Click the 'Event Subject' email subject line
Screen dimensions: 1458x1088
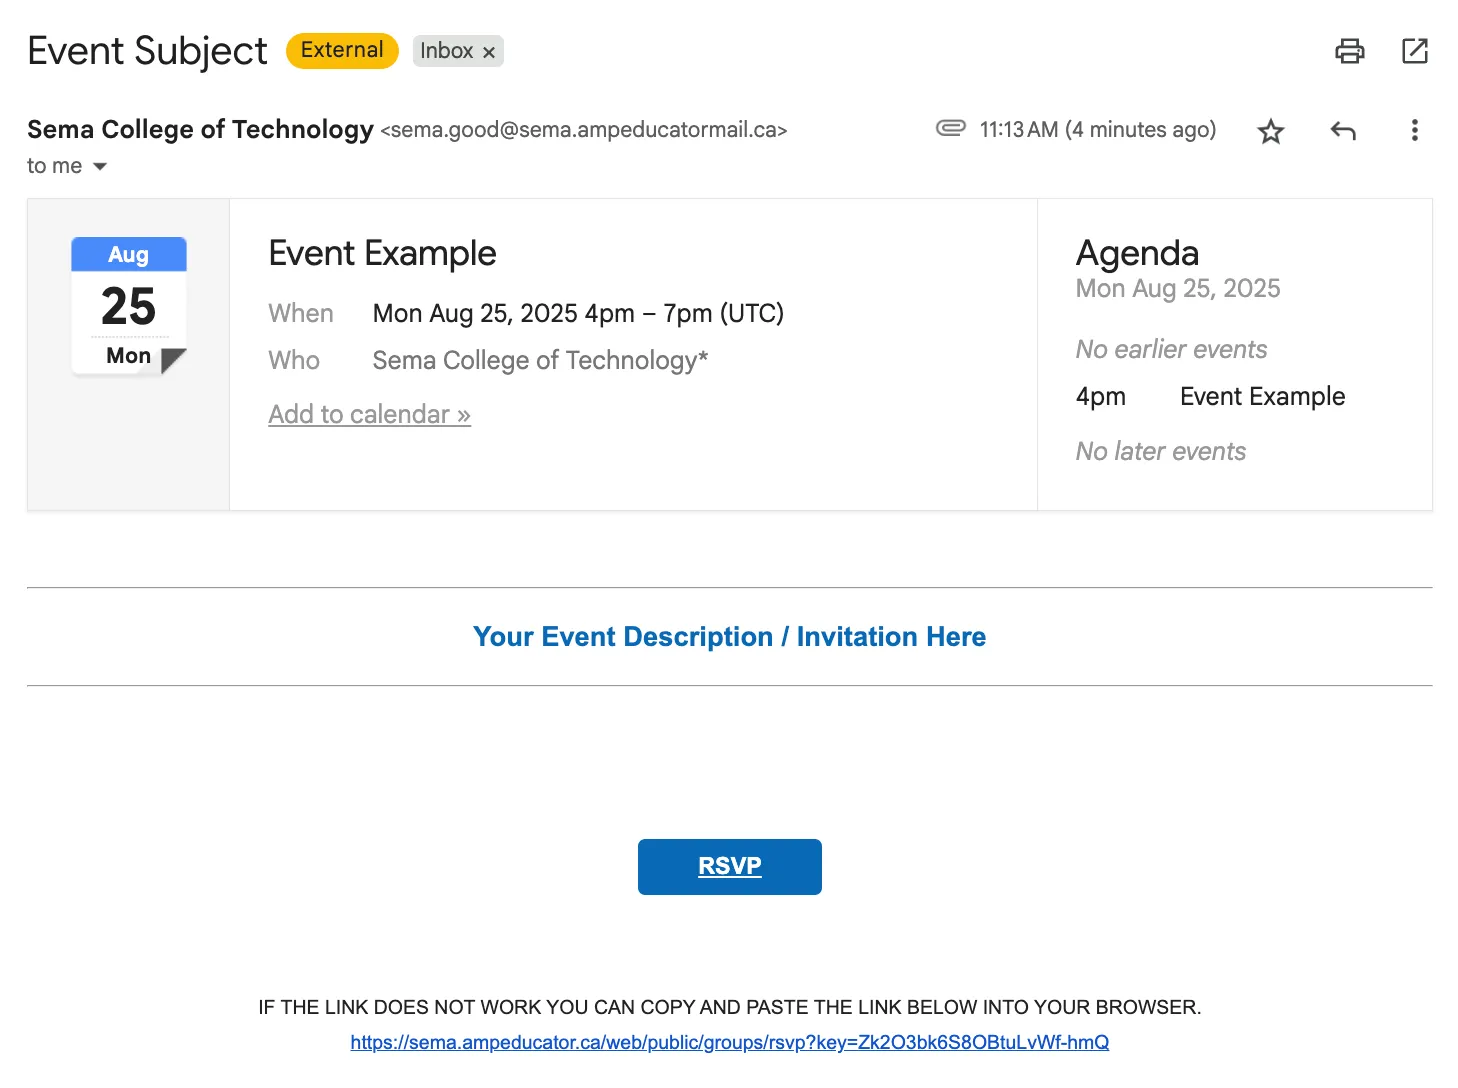[x=147, y=51]
